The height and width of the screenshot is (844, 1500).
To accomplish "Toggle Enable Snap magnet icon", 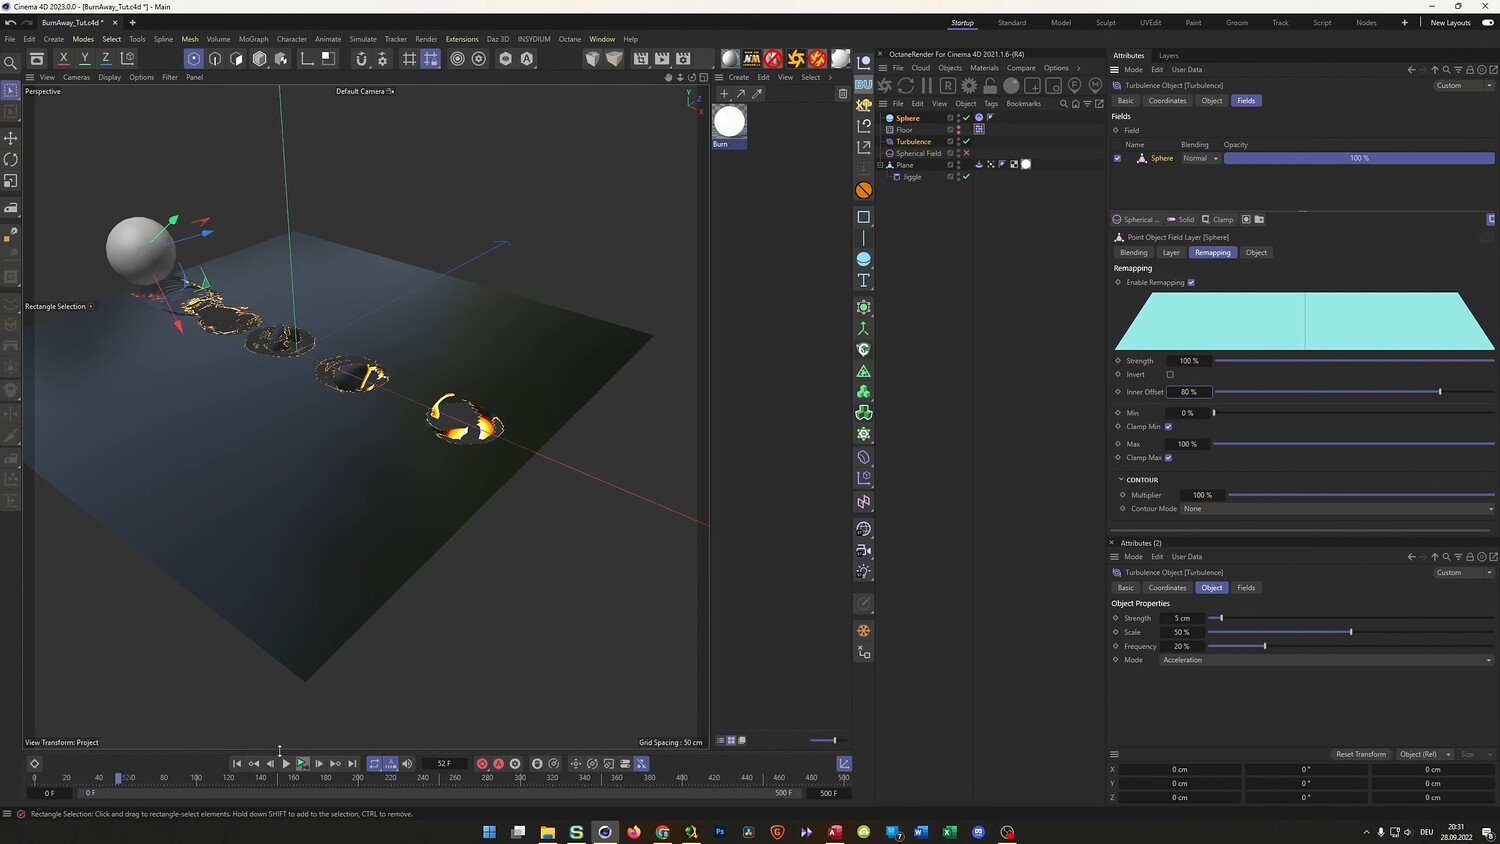I will coord(361,59).
